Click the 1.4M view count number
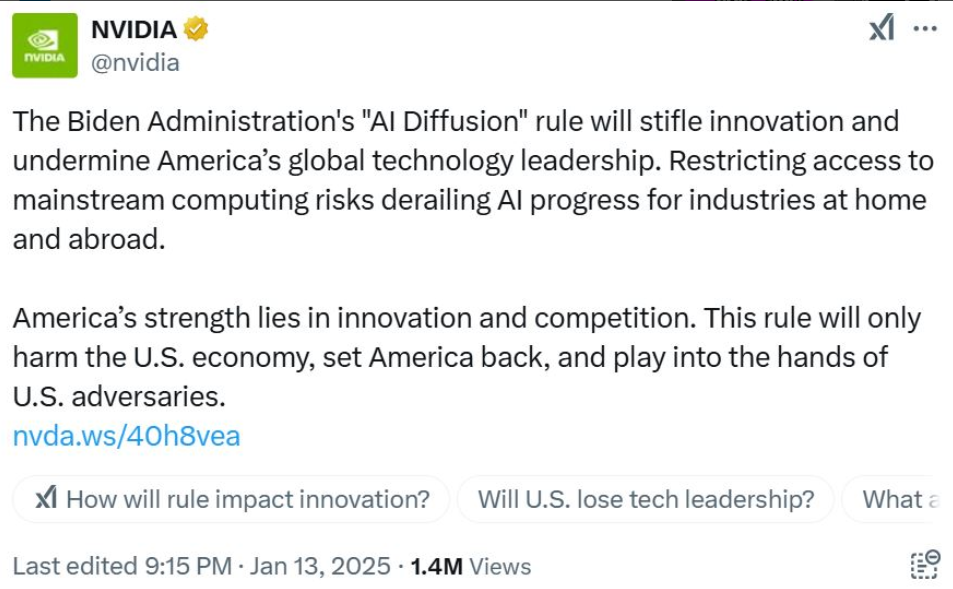The width and height of the screenshot is (953, 589). [436, 566]
